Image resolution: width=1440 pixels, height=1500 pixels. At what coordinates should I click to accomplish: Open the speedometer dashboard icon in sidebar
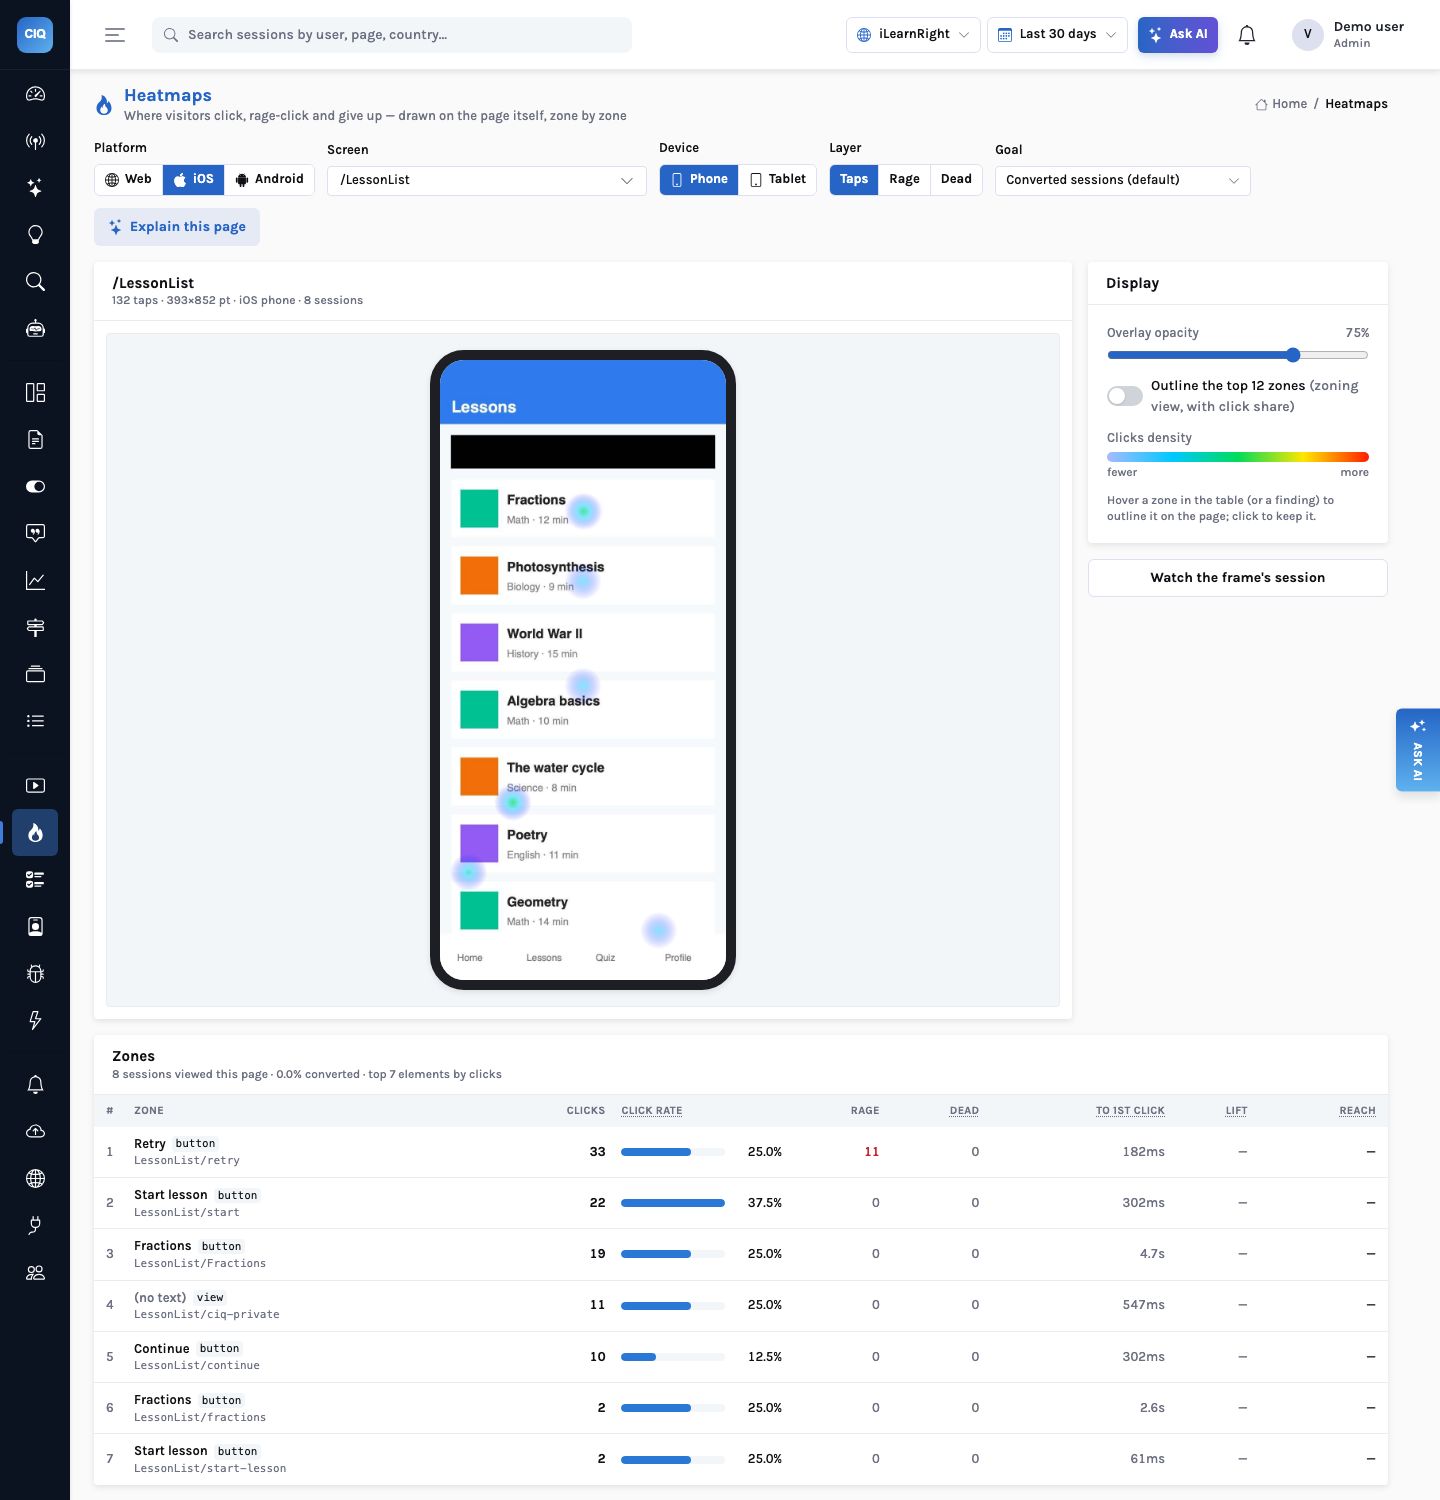[x=35, y=94]
